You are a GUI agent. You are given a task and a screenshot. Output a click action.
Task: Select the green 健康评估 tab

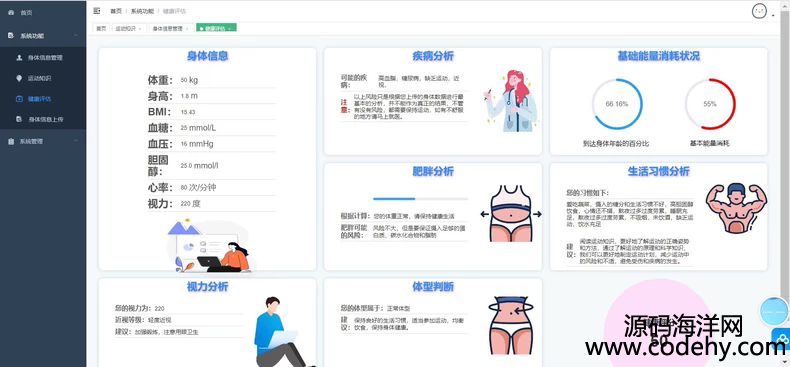pyautogui.click(x=215, y=29)
